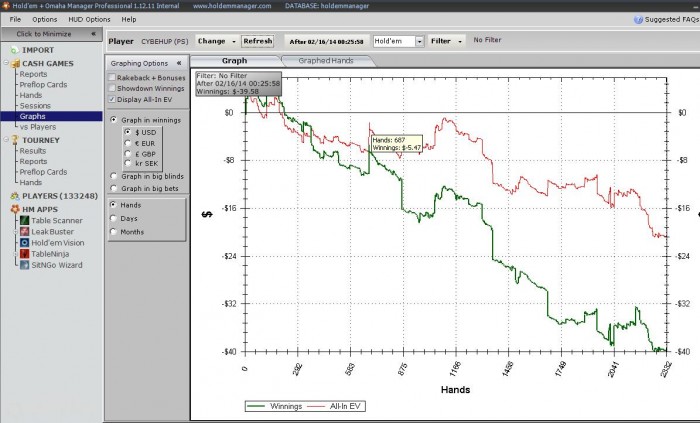The width and height of the screenshot is (700, 423).
Task: Click the After 02/16/14 date button
Action: (326, 41)
